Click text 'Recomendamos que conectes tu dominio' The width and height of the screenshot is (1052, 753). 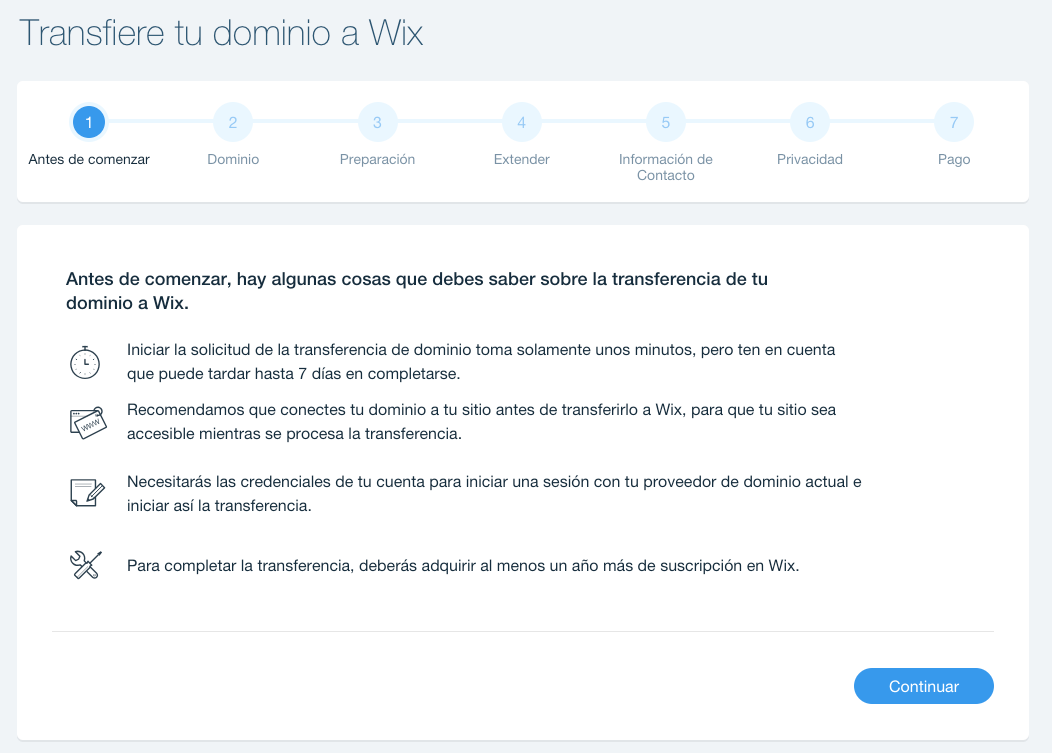coord(482,421)
